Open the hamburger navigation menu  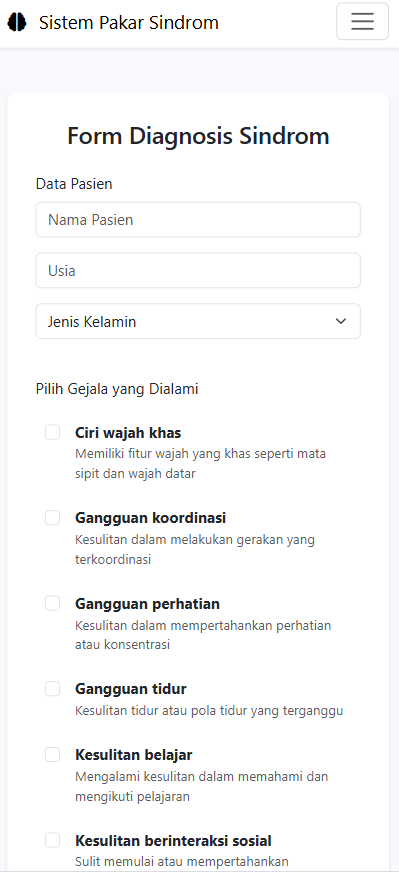coord(362,22)
